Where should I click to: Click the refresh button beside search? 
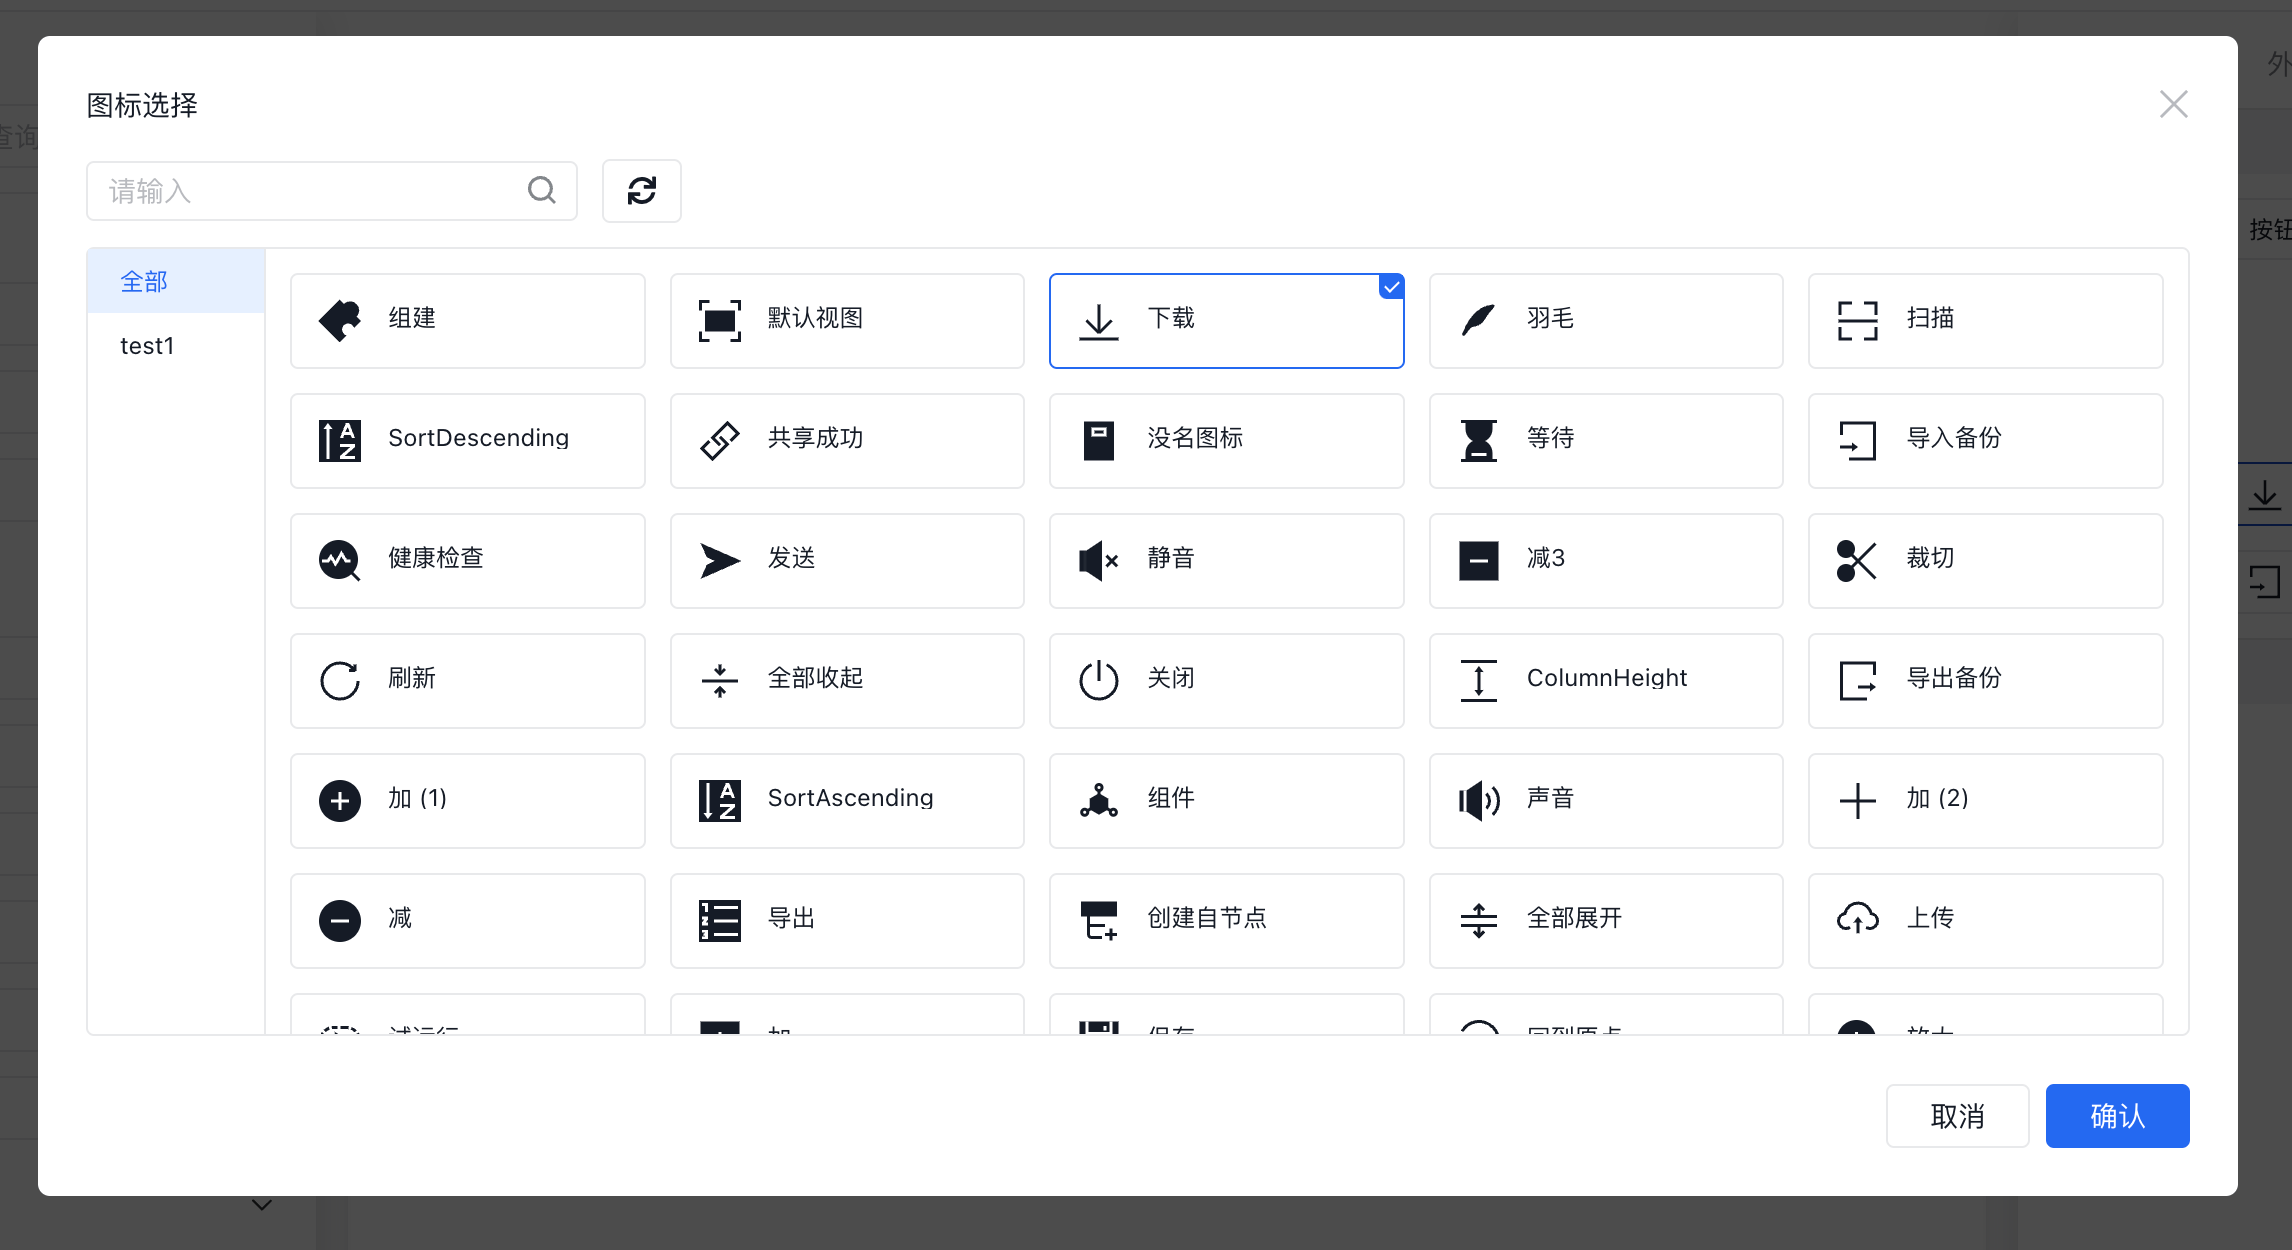click(642, 191)
